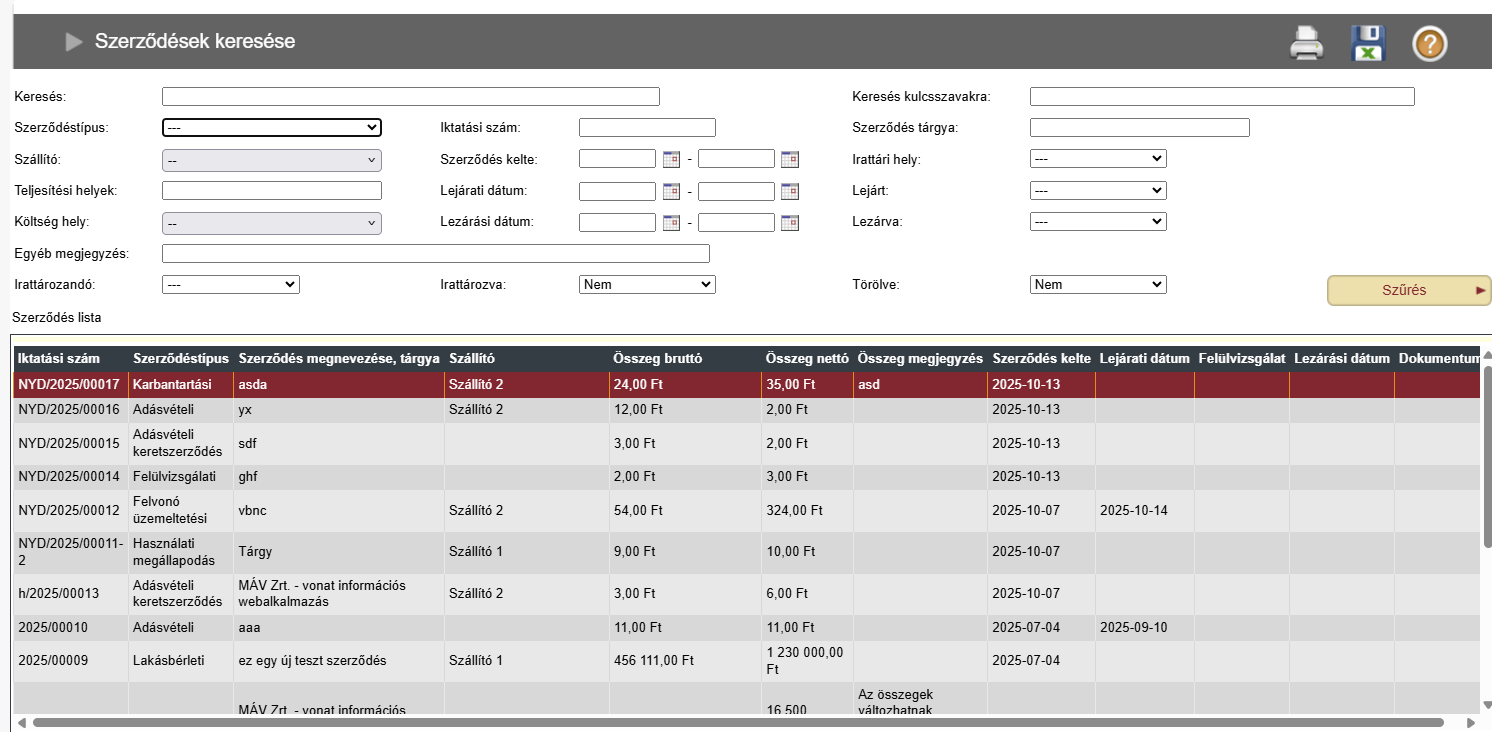
Task: Sort by the Szerződéstípus column header
Action: point(181,358)
